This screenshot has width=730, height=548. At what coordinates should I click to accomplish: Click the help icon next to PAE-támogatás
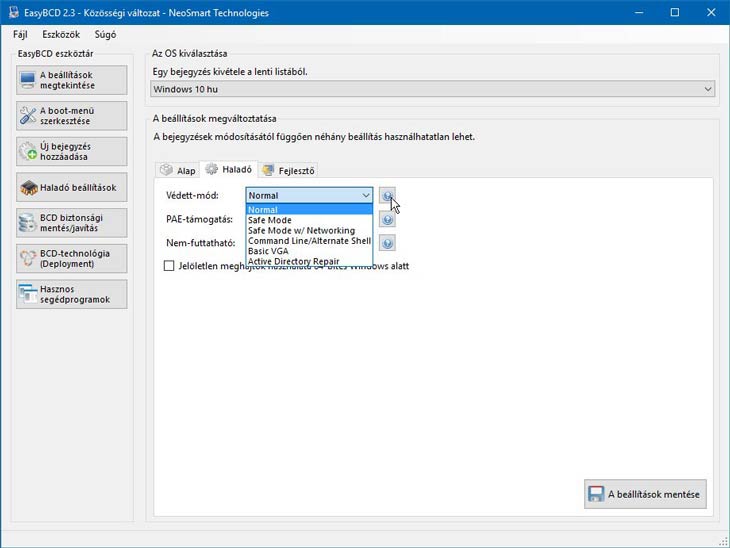coord(387,219)
